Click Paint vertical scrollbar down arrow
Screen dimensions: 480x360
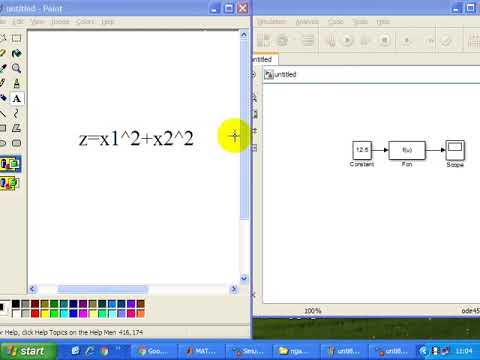[x=244, y=278]
